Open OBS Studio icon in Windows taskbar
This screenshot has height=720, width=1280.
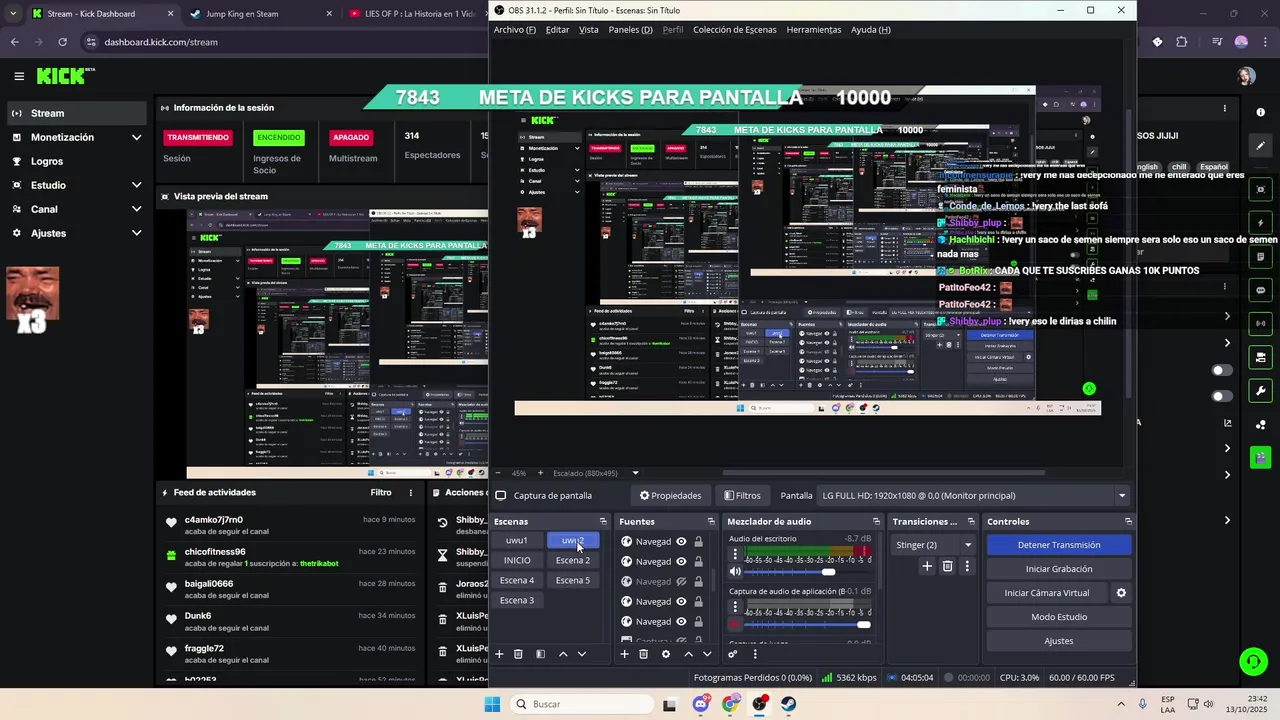(760, 704)
